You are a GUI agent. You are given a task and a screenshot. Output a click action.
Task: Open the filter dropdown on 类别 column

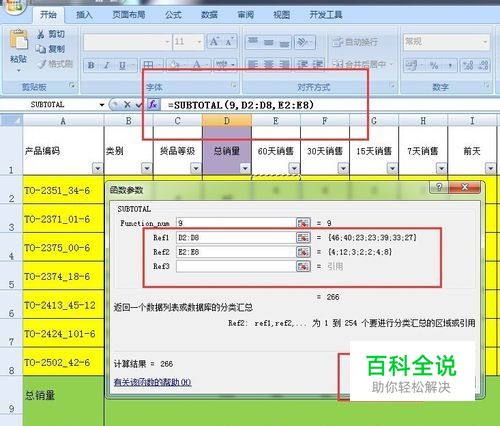(147, 168)
